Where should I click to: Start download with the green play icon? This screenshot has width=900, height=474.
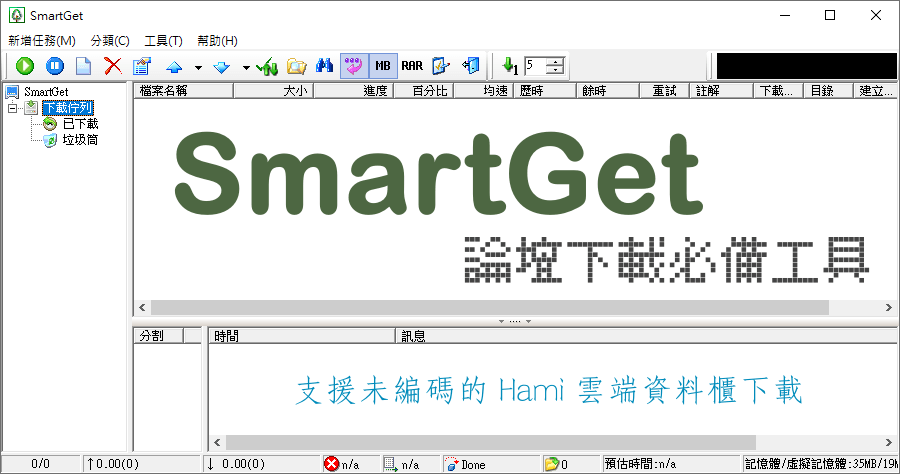[25, 66]
